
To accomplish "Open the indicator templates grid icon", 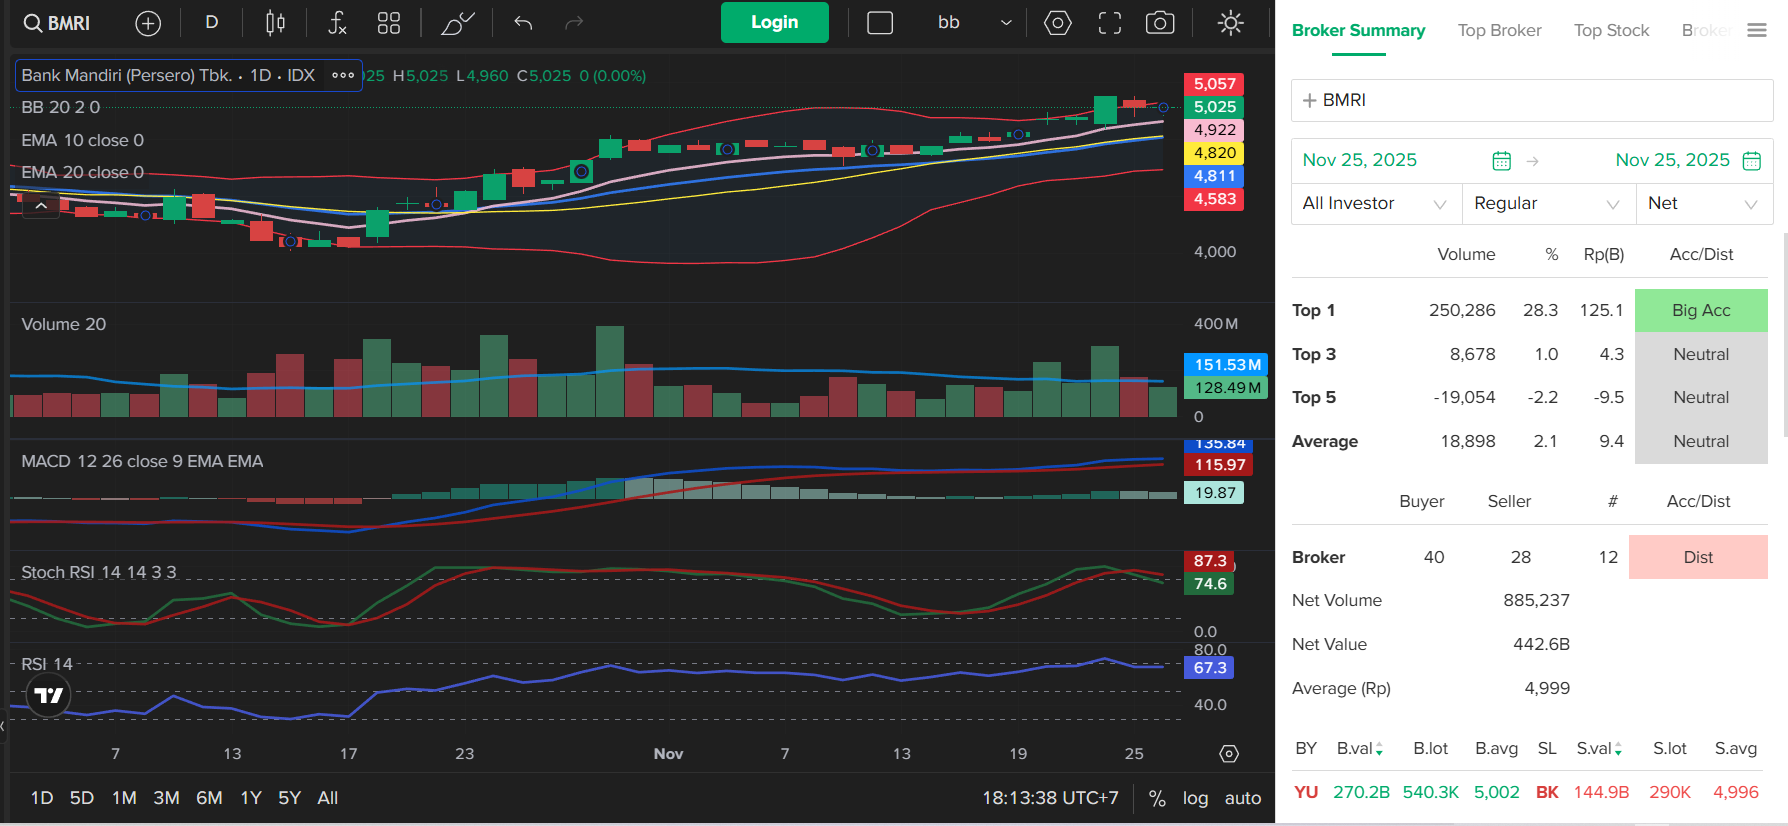I will pos(389,23).
